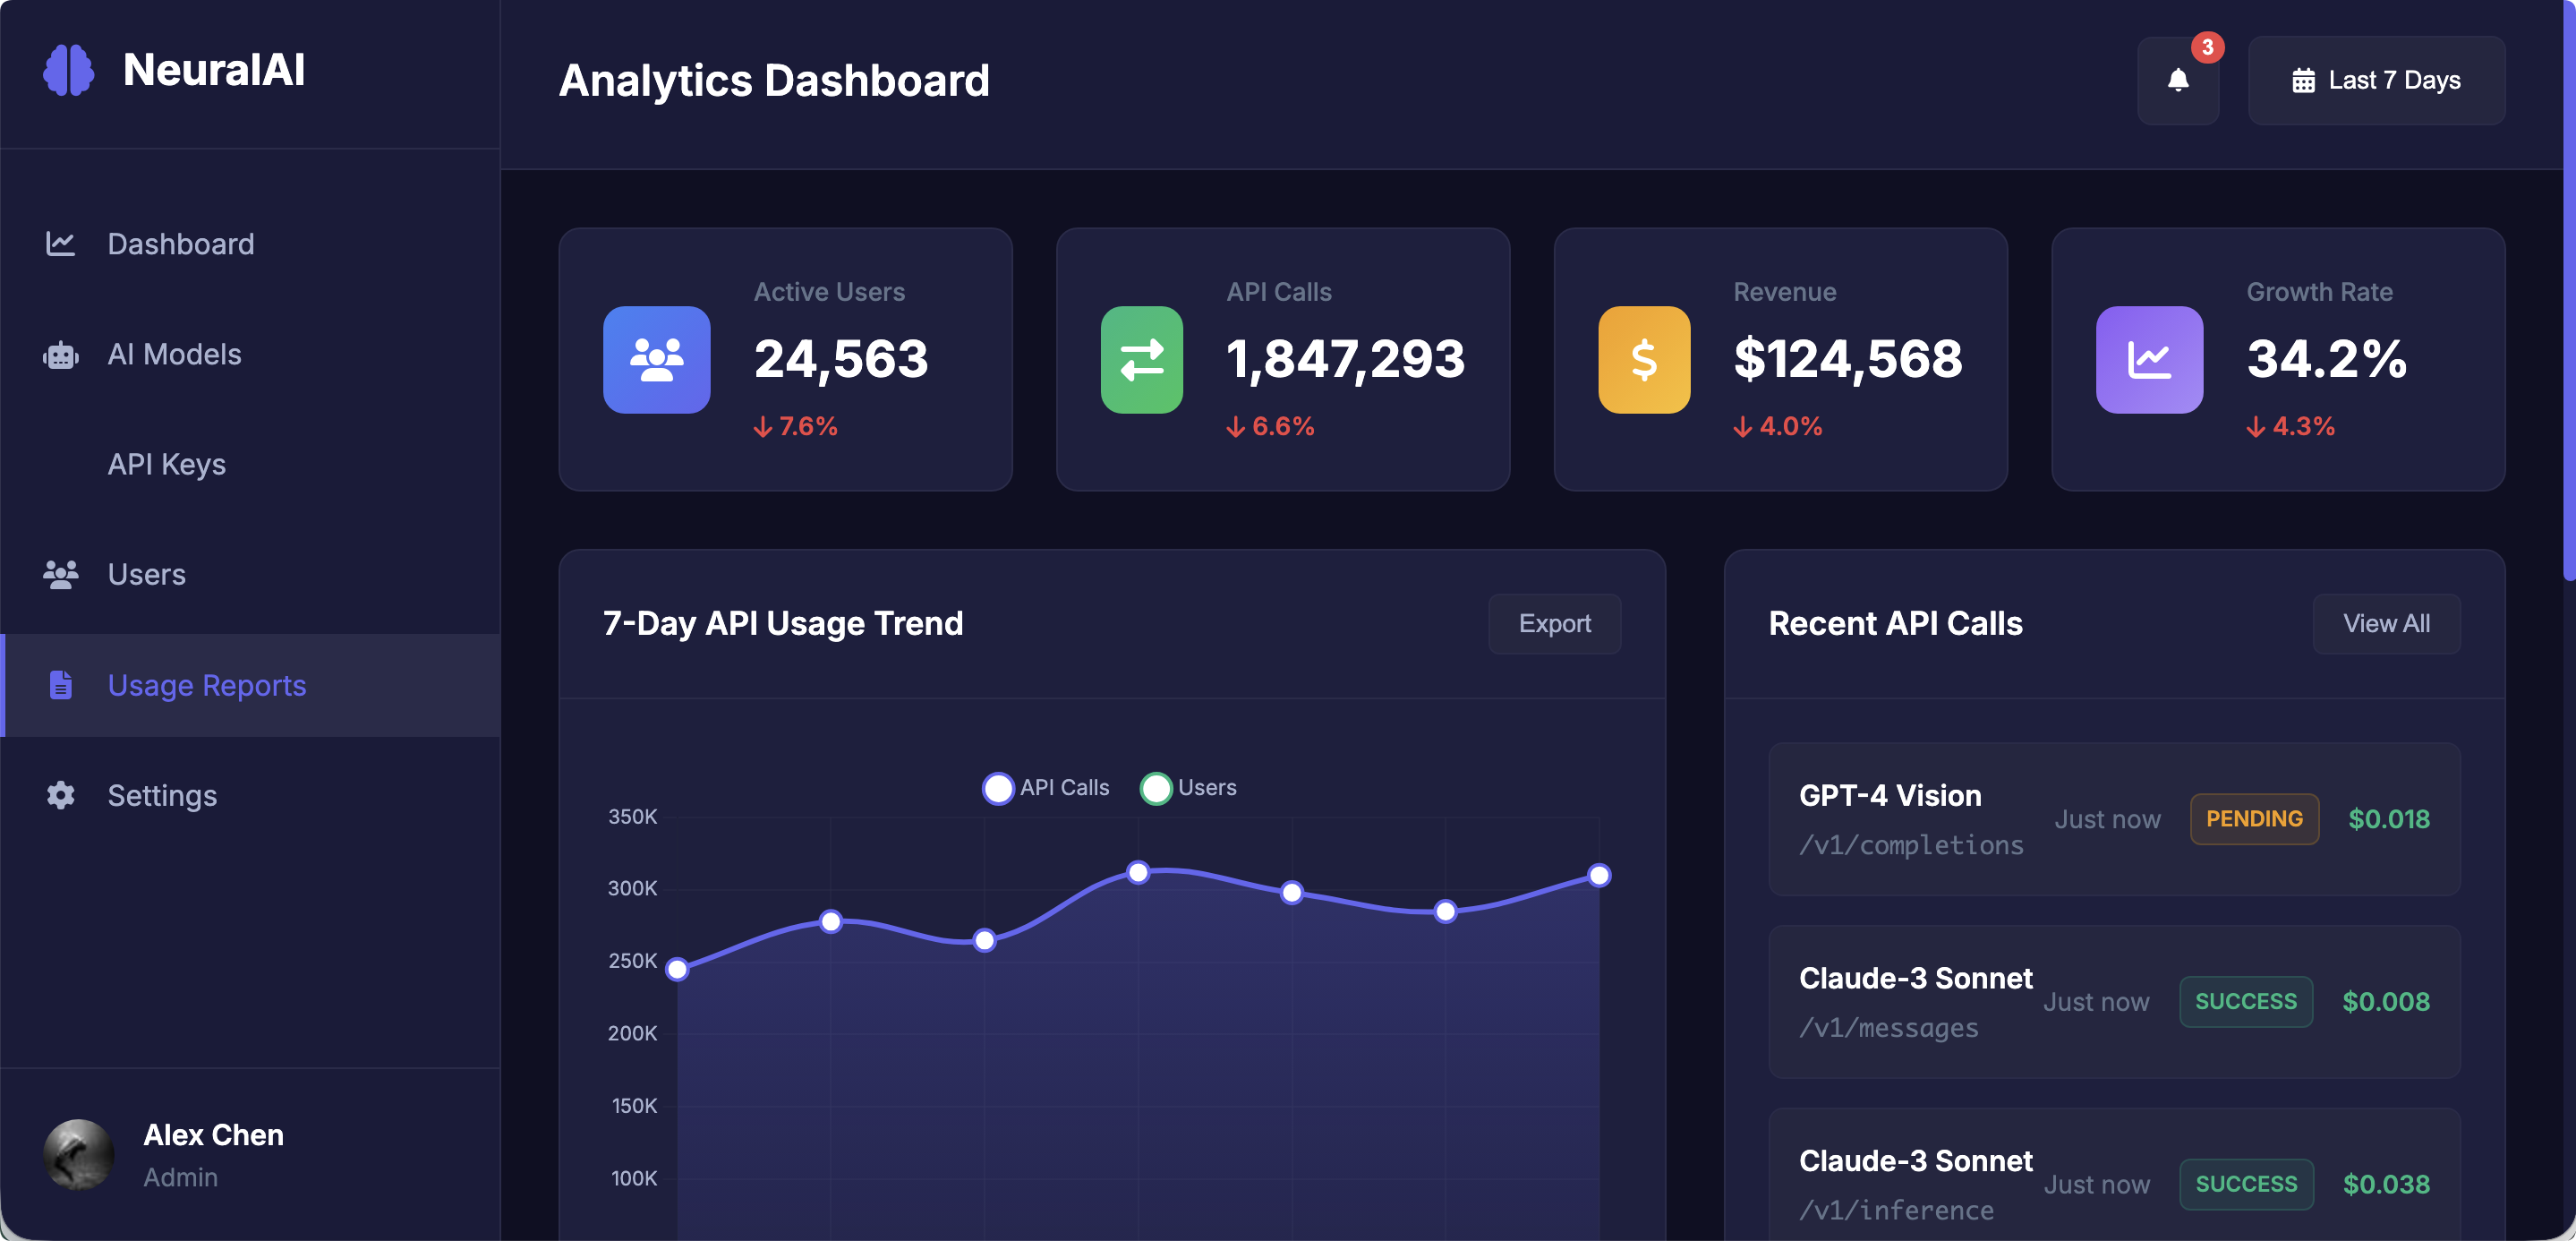Open the Dashboard menu item
2576x1241 pixels.
tap(180, 244)
